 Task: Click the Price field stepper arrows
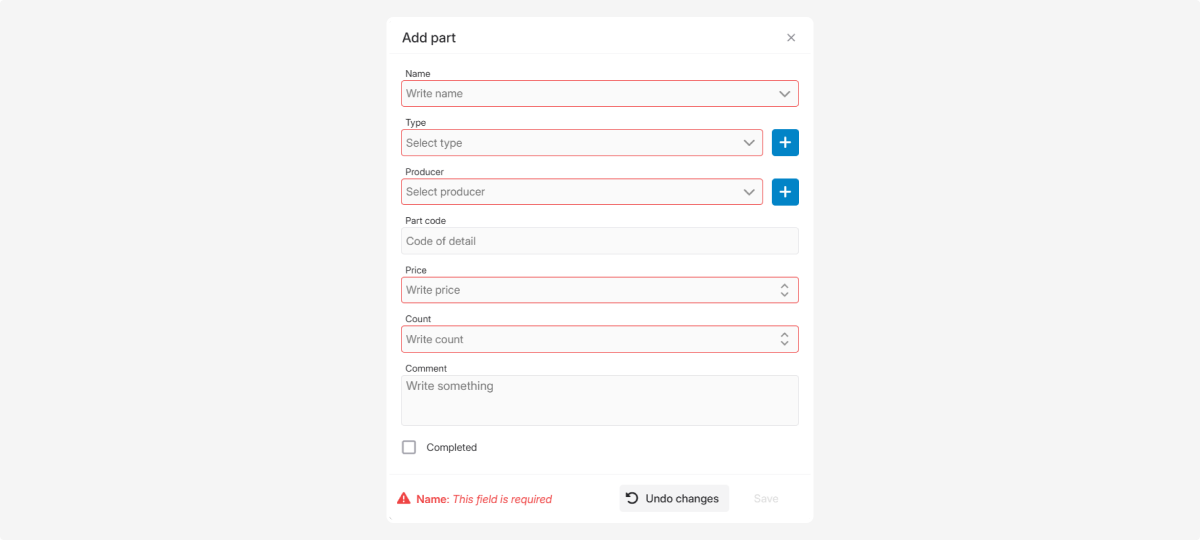coord(785,290)
